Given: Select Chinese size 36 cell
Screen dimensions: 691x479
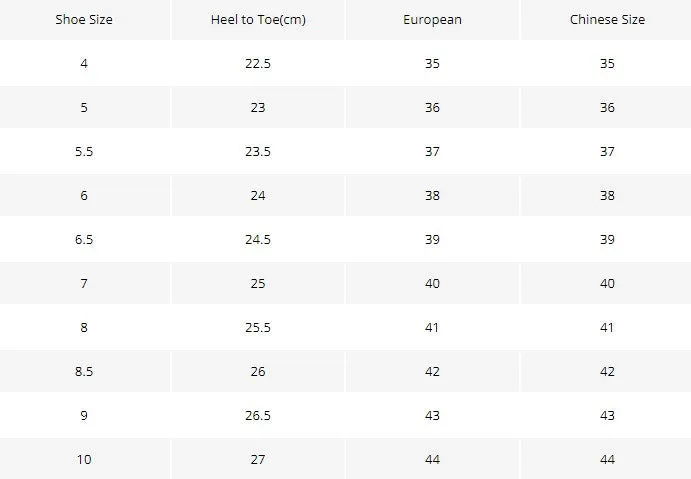Looking at the screenshot, I should point(607,108).
